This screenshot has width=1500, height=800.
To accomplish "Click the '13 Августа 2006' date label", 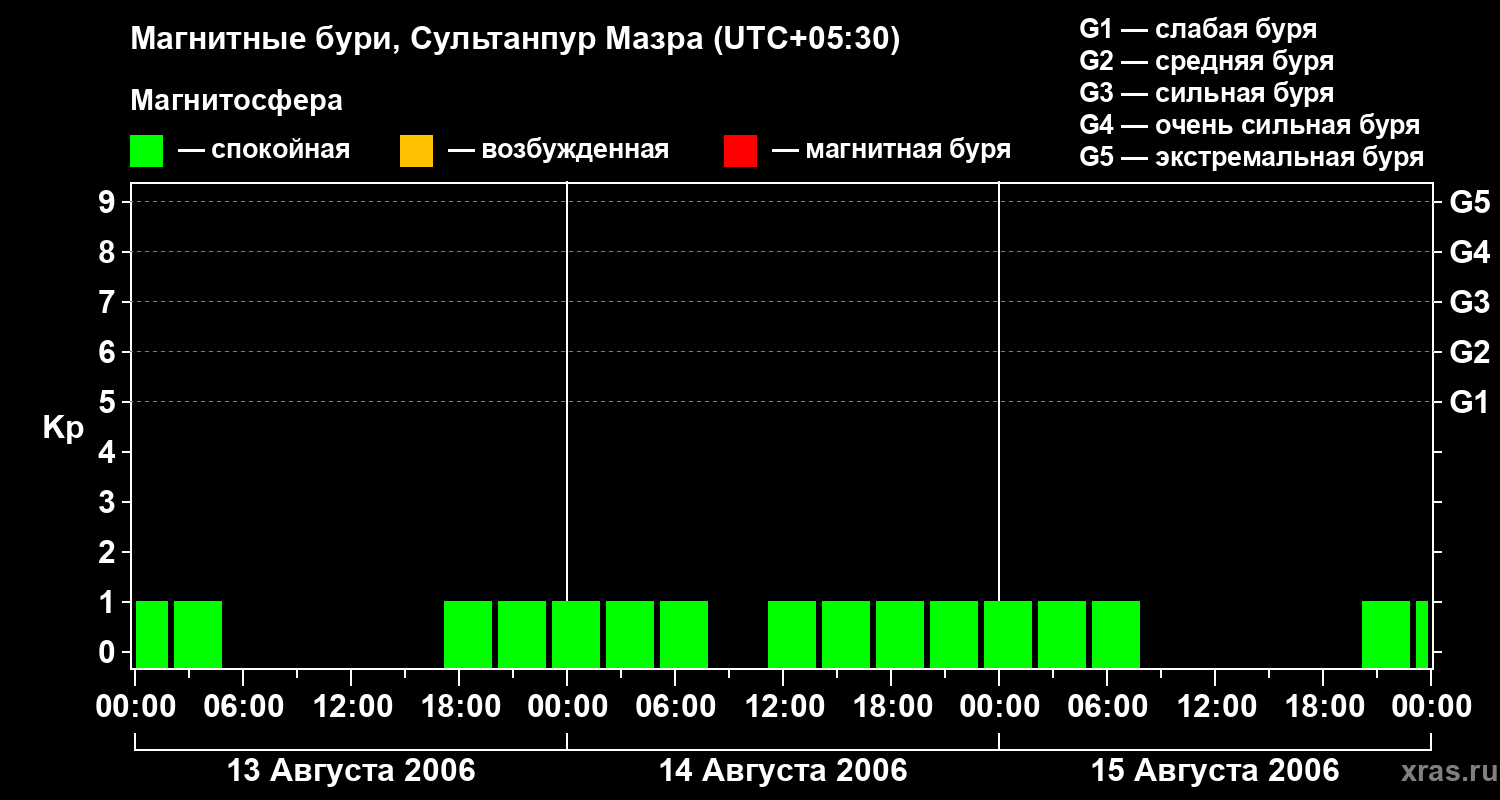I will (x=351, y=771).
